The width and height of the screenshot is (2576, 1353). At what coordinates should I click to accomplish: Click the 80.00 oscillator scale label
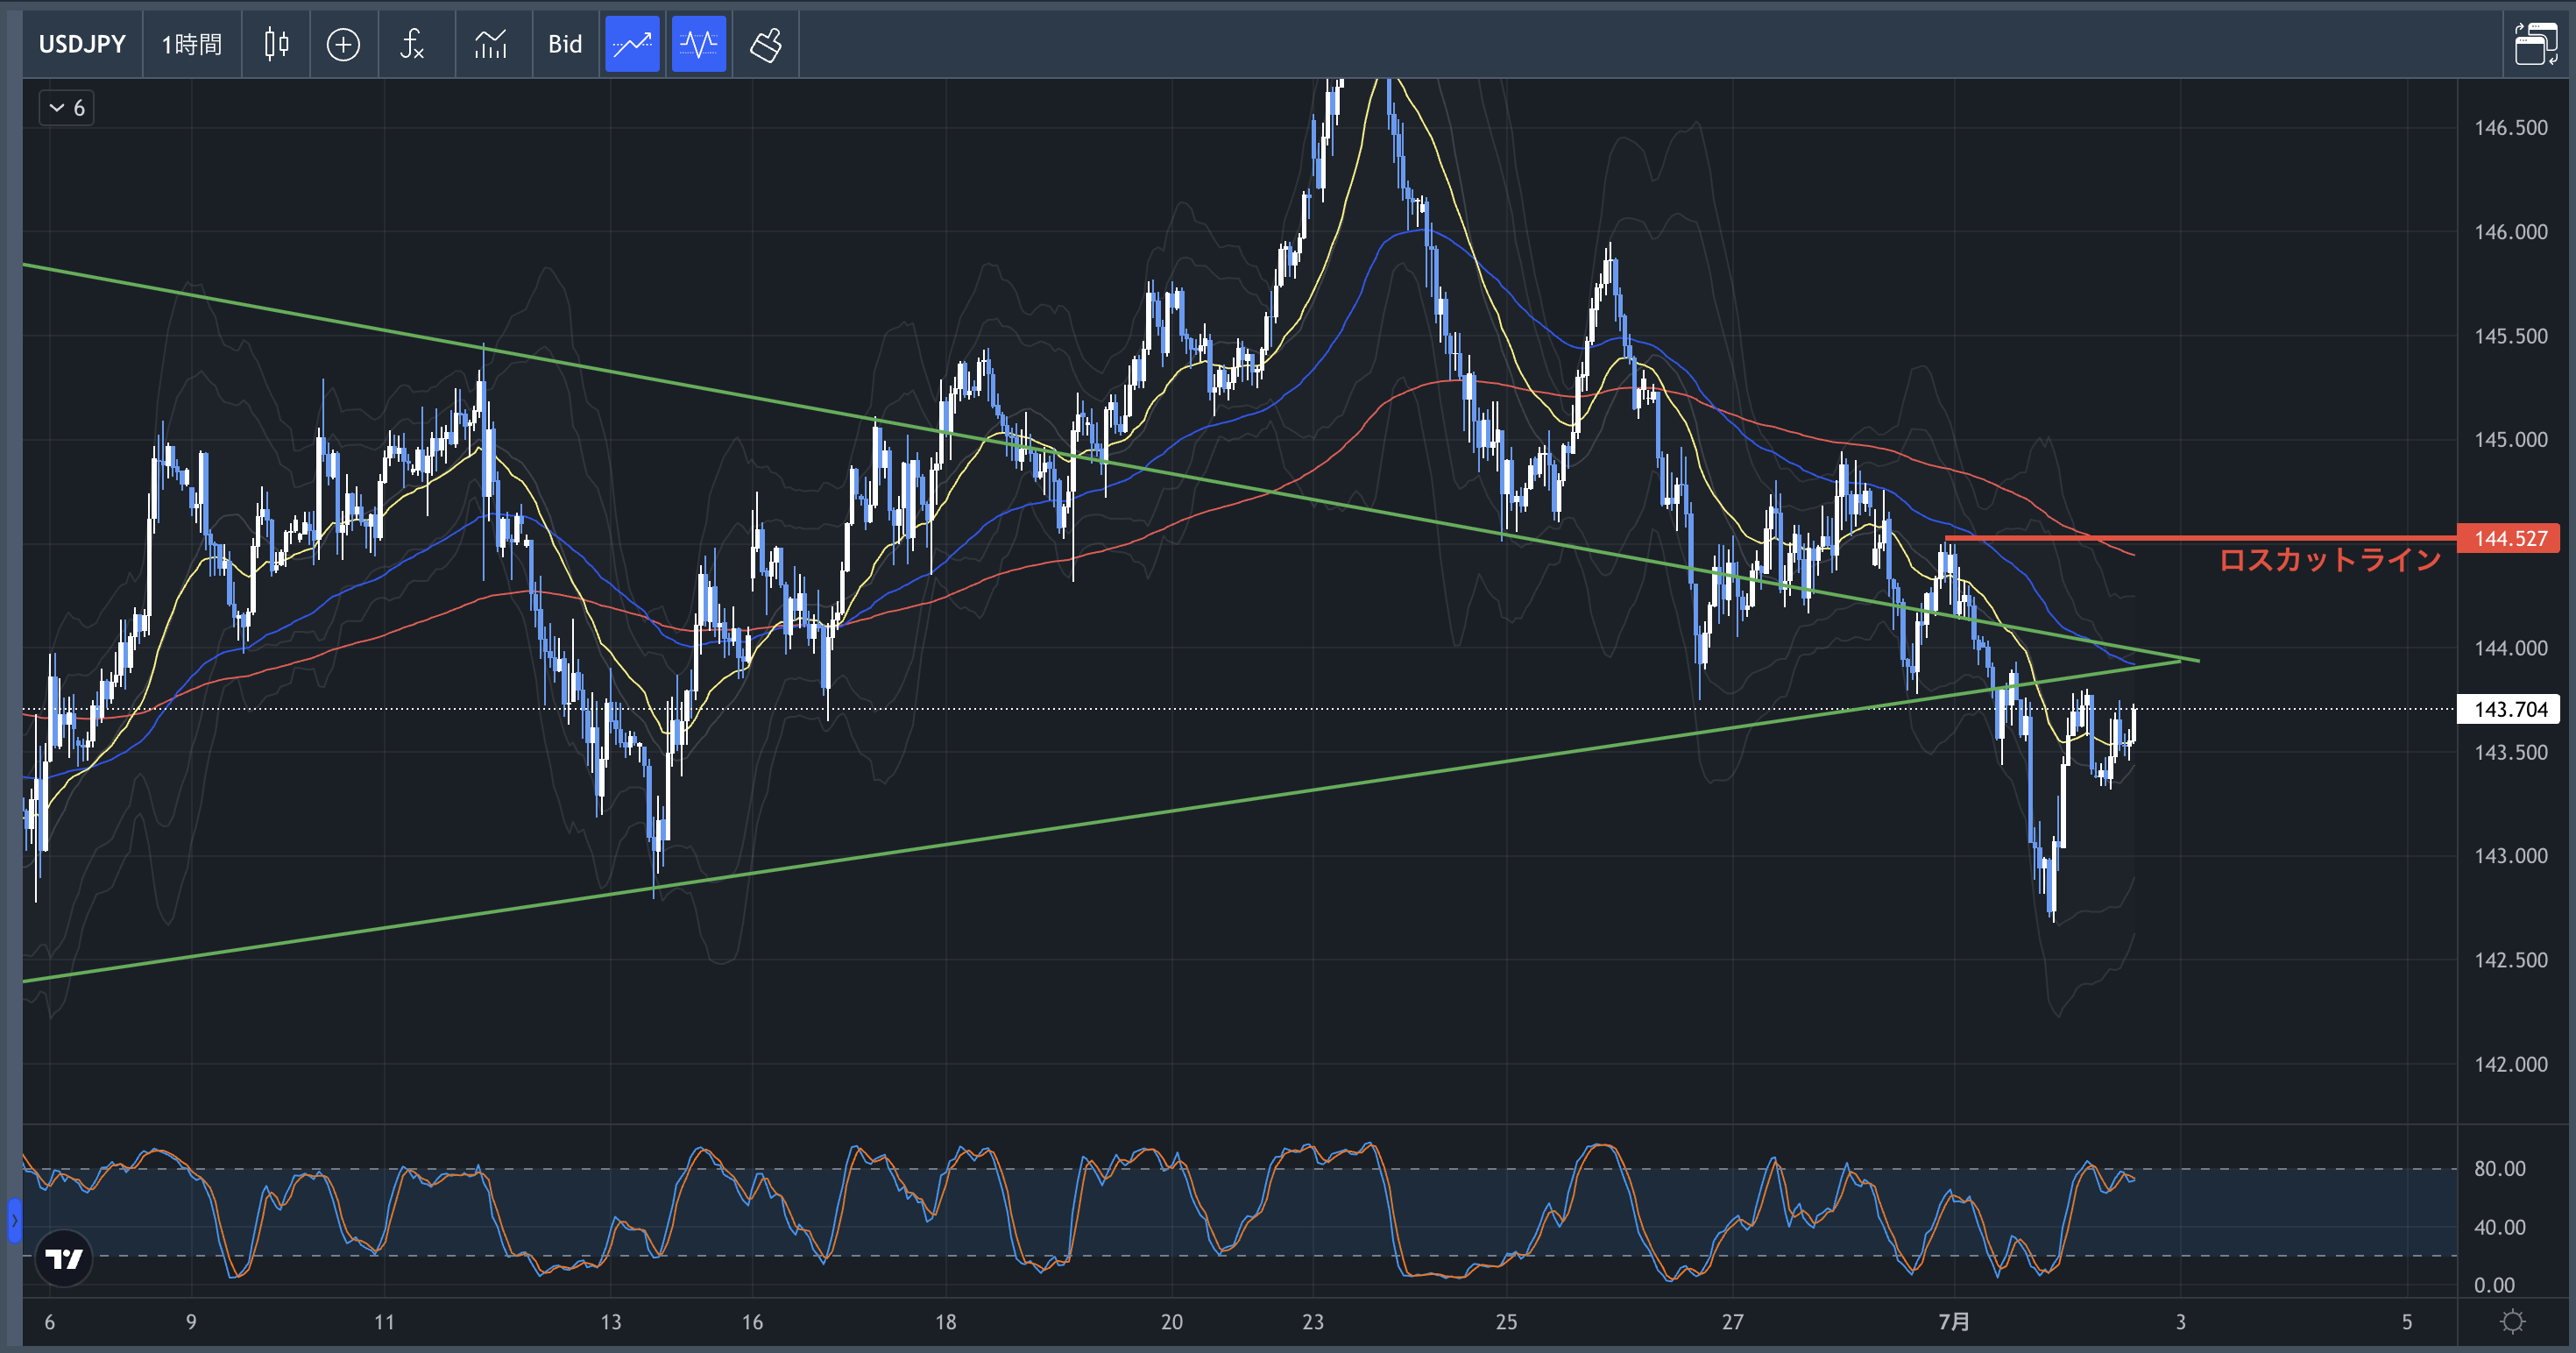click(2499, 1168)
